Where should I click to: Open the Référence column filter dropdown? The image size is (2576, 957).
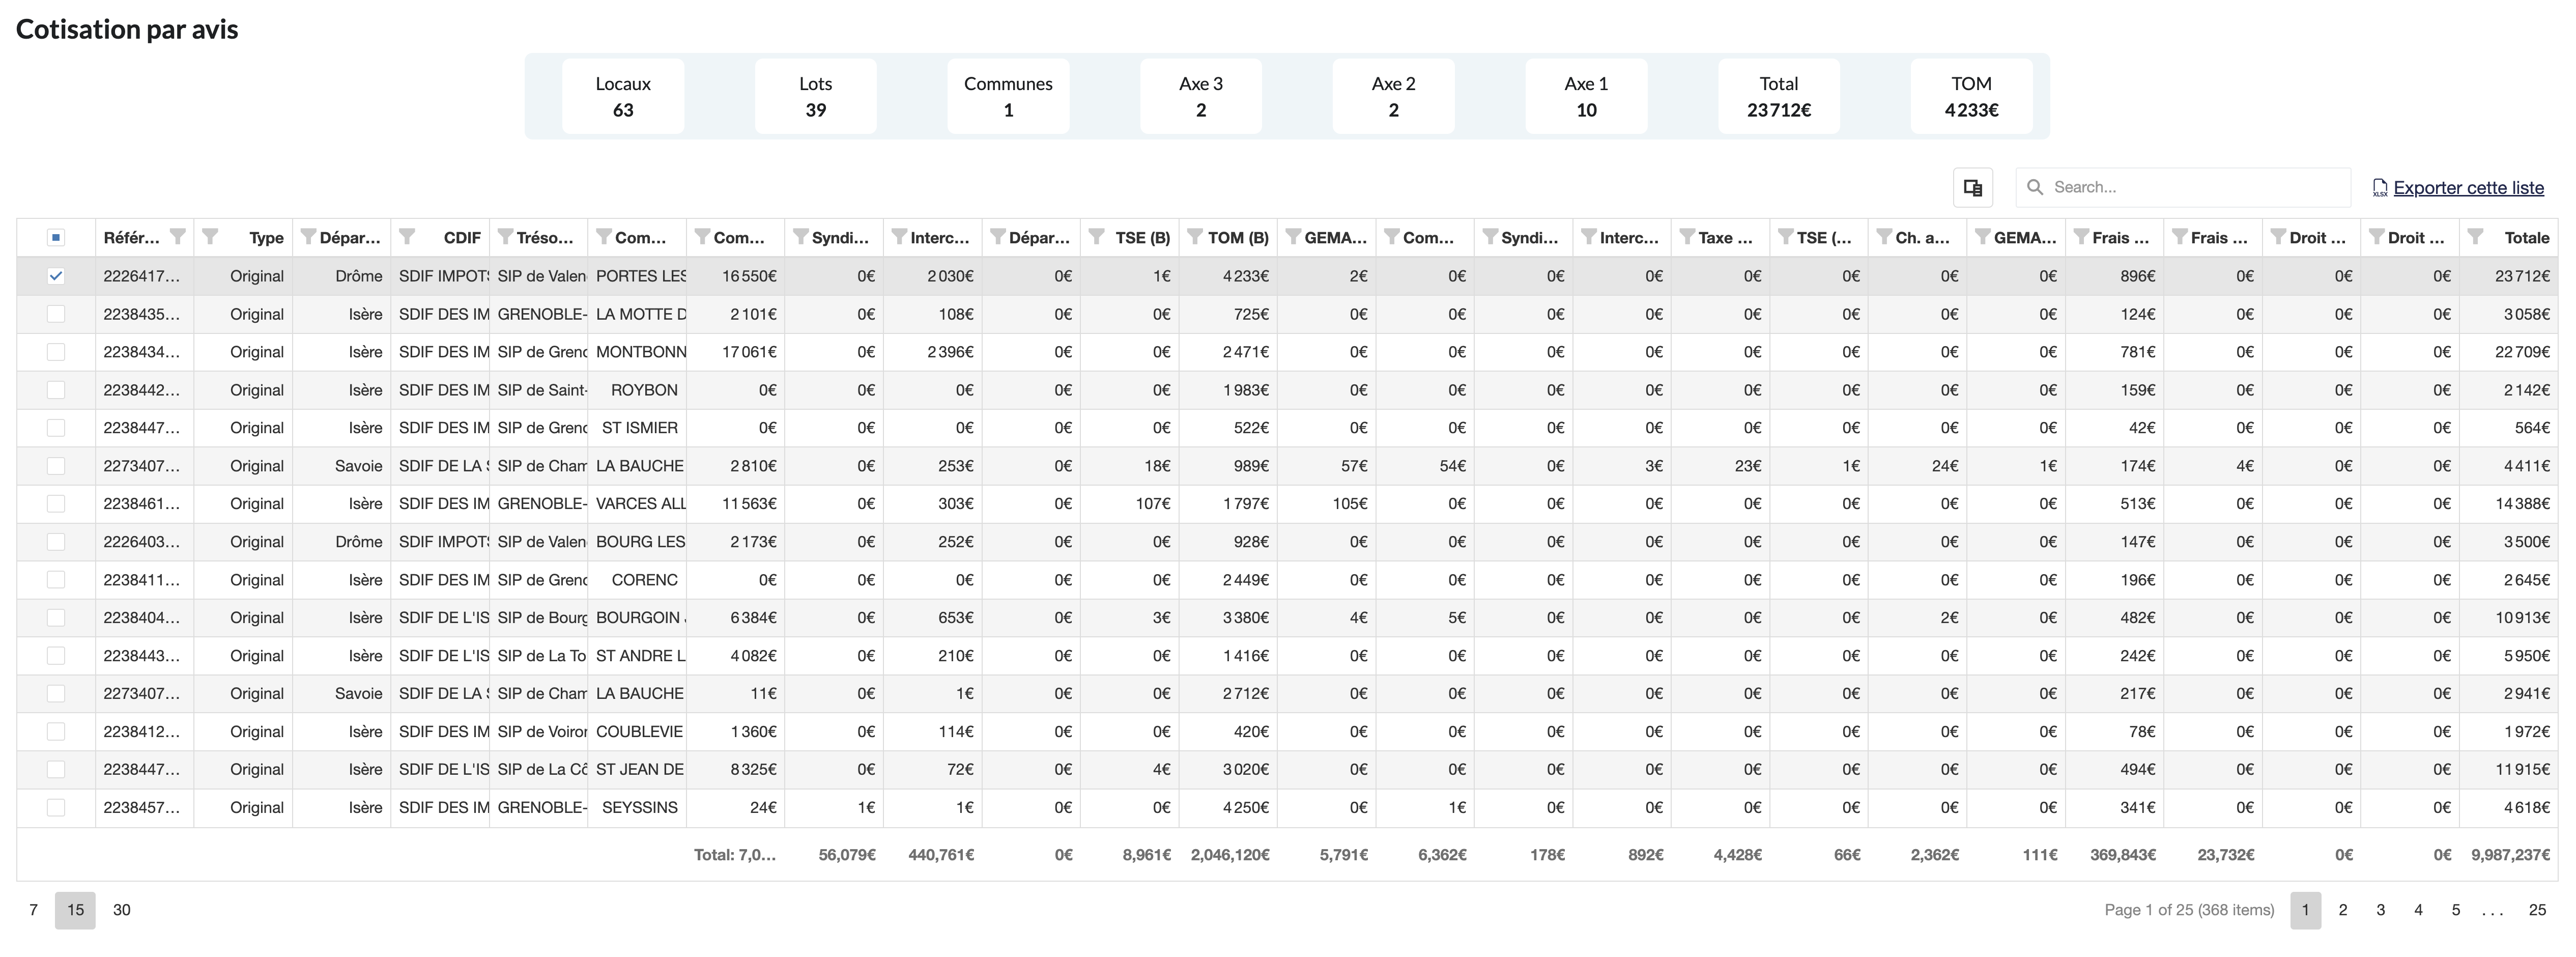point(177,237)
